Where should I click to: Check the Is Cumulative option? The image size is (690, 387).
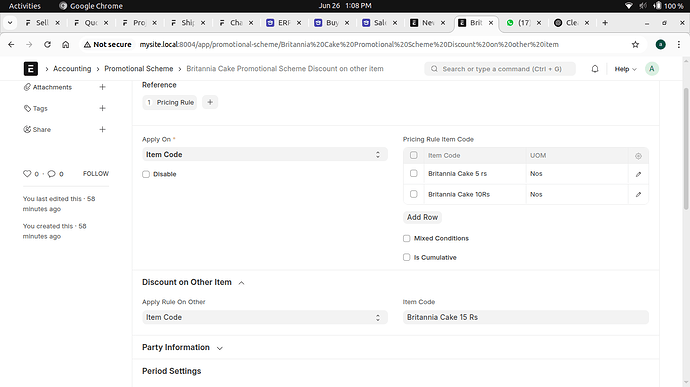(407, 257)
